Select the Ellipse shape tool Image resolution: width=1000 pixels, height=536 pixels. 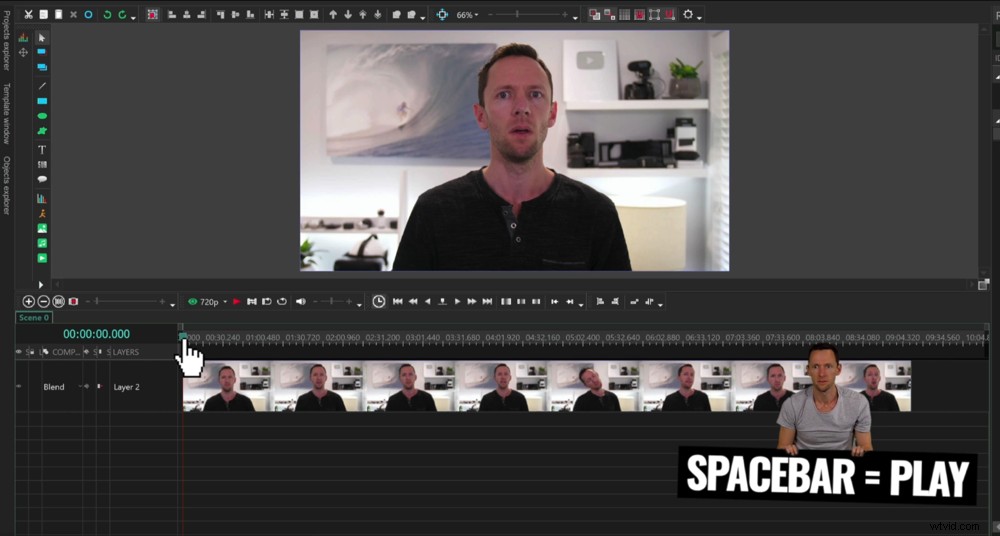pyautogui.click(x=42, y=116)
